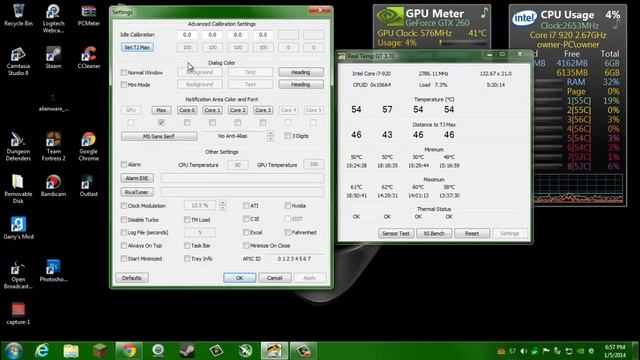Open capture-1 file on desktop
This screenshot has height=360, width=640.
click(x=18, y=313)
